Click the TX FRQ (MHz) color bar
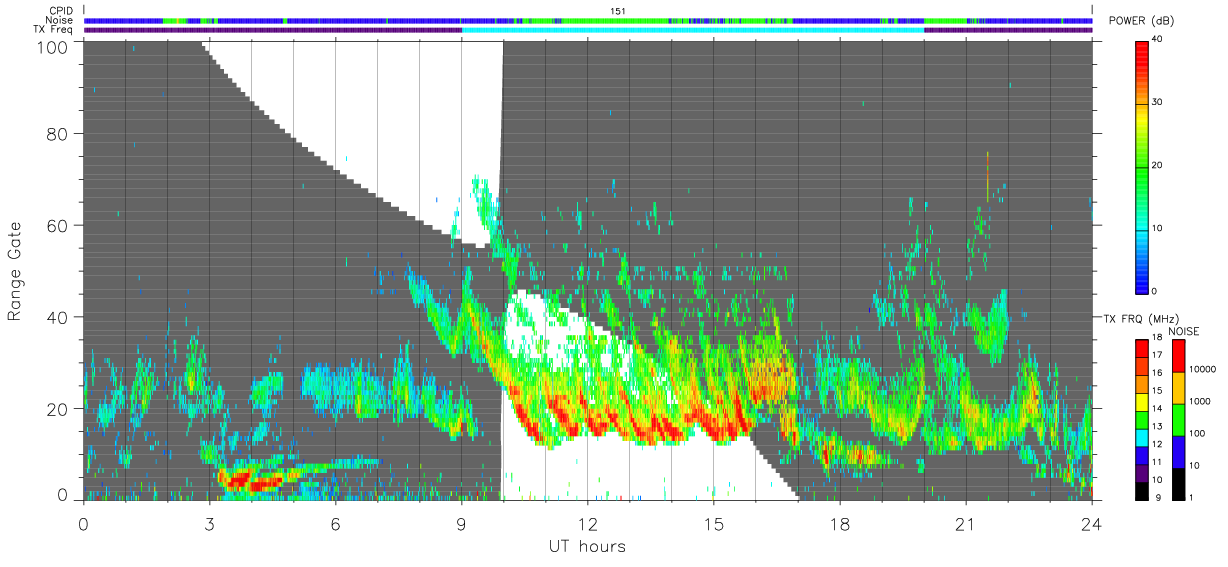The height and width of the screenshot is (567, 1228). [x=1142, y=419]
